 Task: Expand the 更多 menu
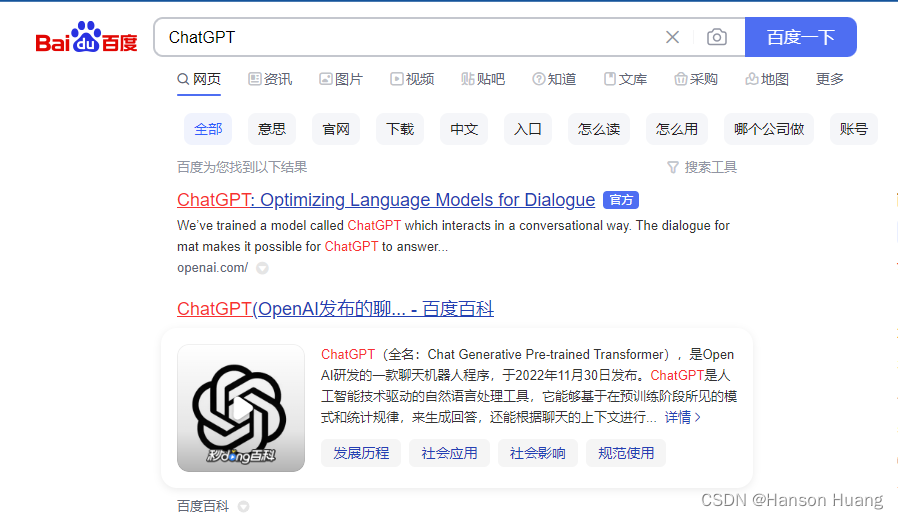pyautogui.click(x=830, y=79)
